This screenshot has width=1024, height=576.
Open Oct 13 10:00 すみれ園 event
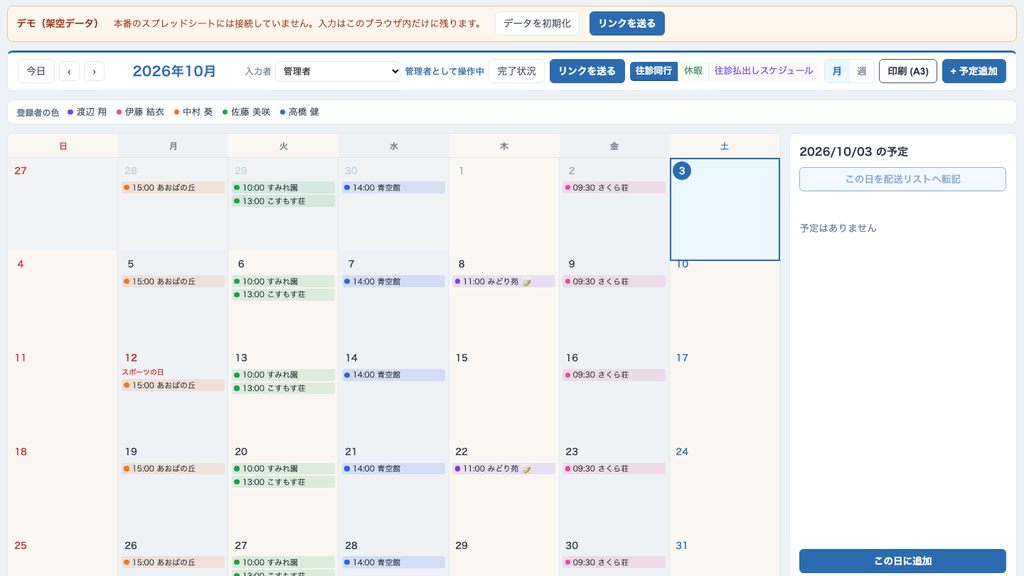coord(283,376)
